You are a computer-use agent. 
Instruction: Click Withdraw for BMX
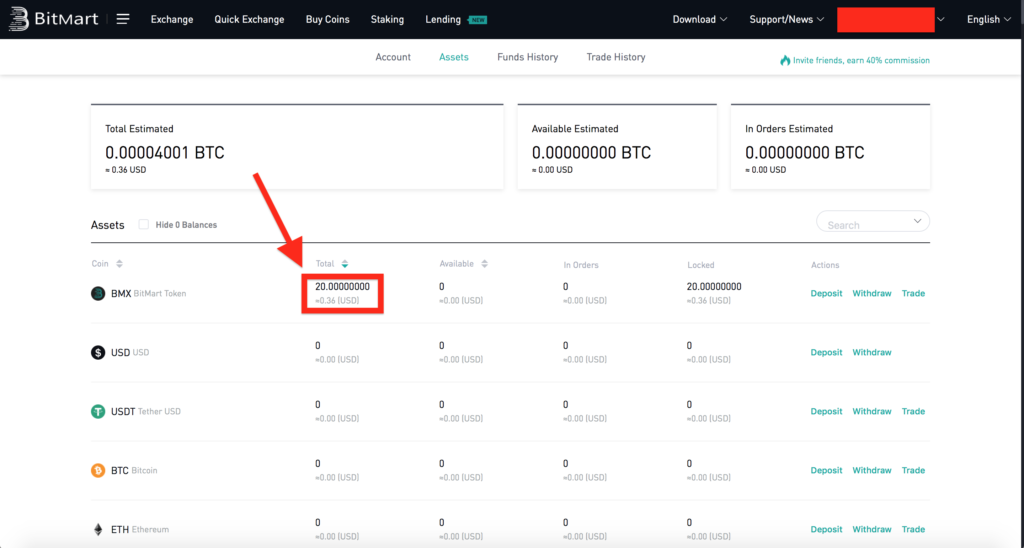coord(872,293)
